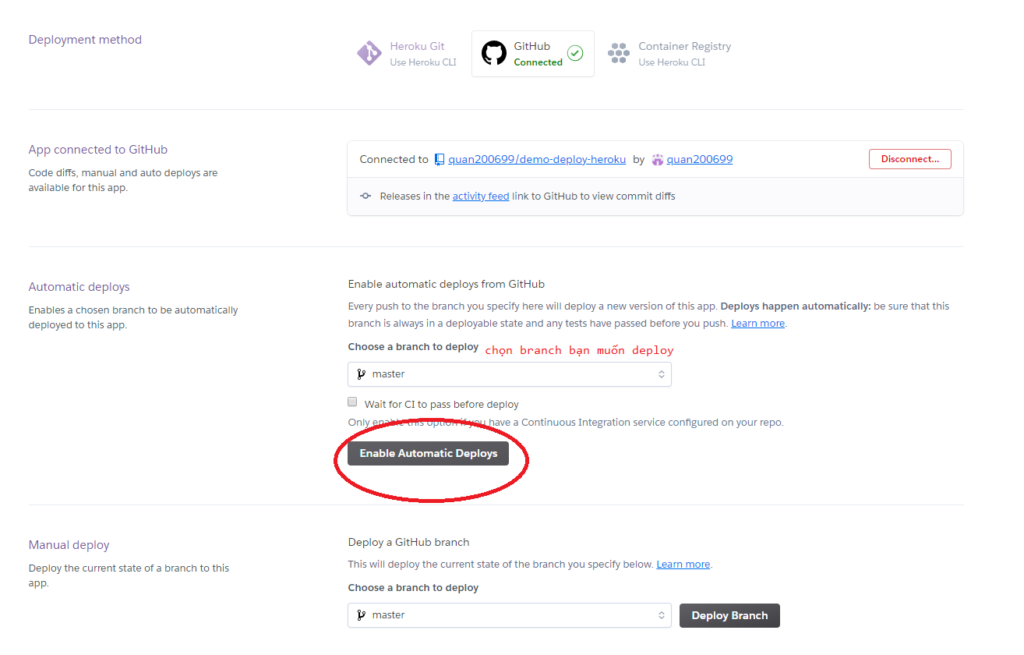The height and width of the screenshot is (655, 1024).
Task: Click the green Connected checkmark icon
Action: point(575,53)
